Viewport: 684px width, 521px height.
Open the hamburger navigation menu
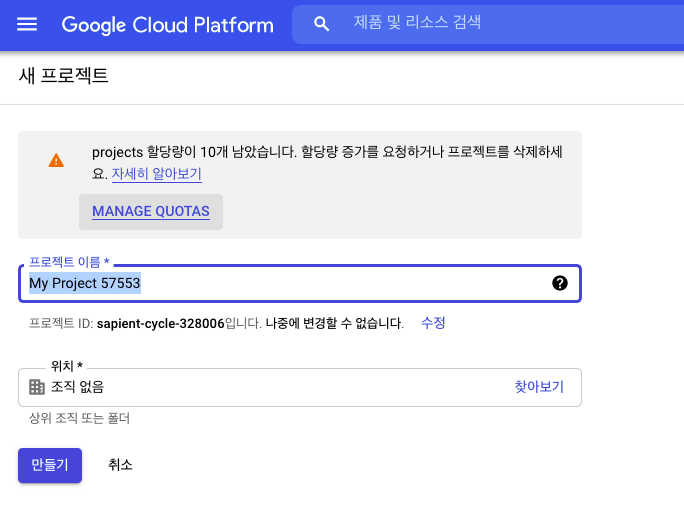[27, 24]
